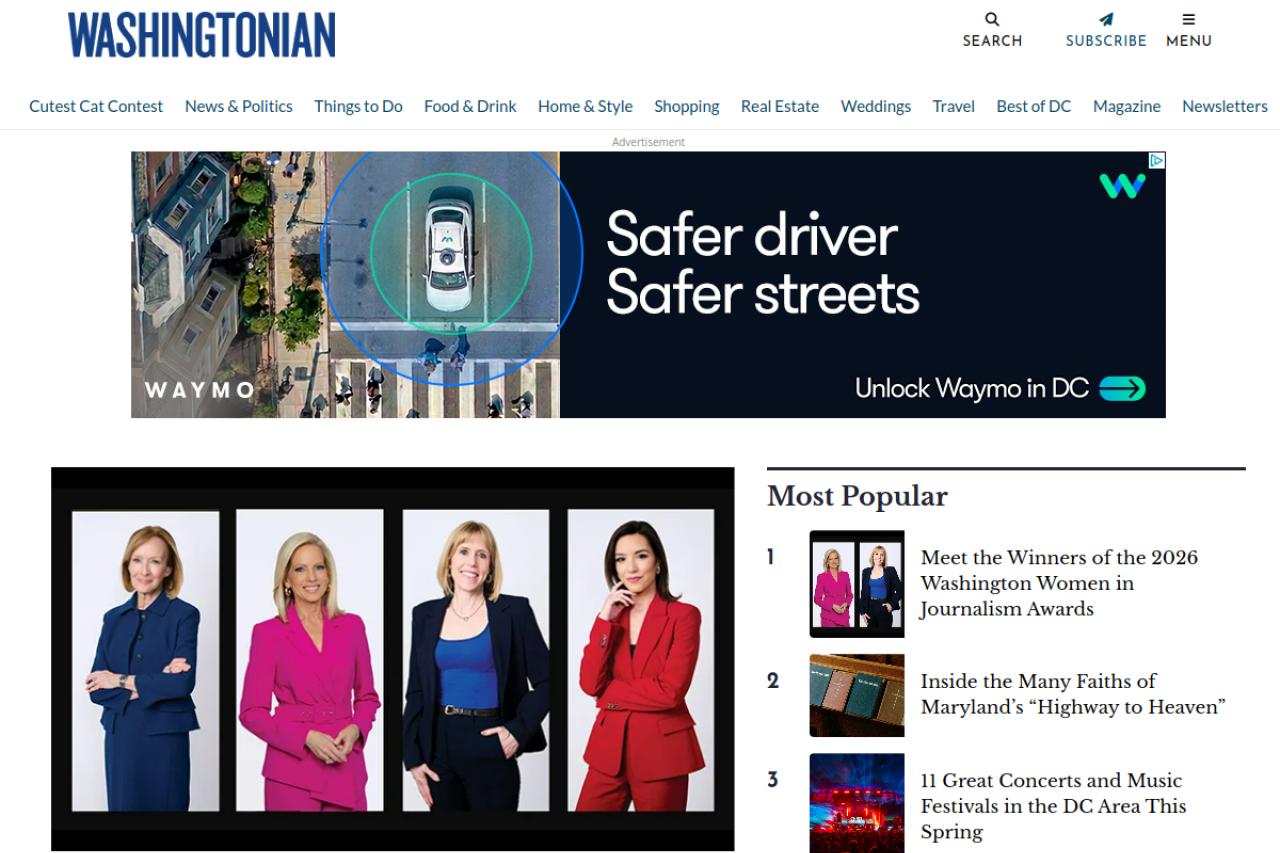Open the hamburger Menu icon

1188,19
